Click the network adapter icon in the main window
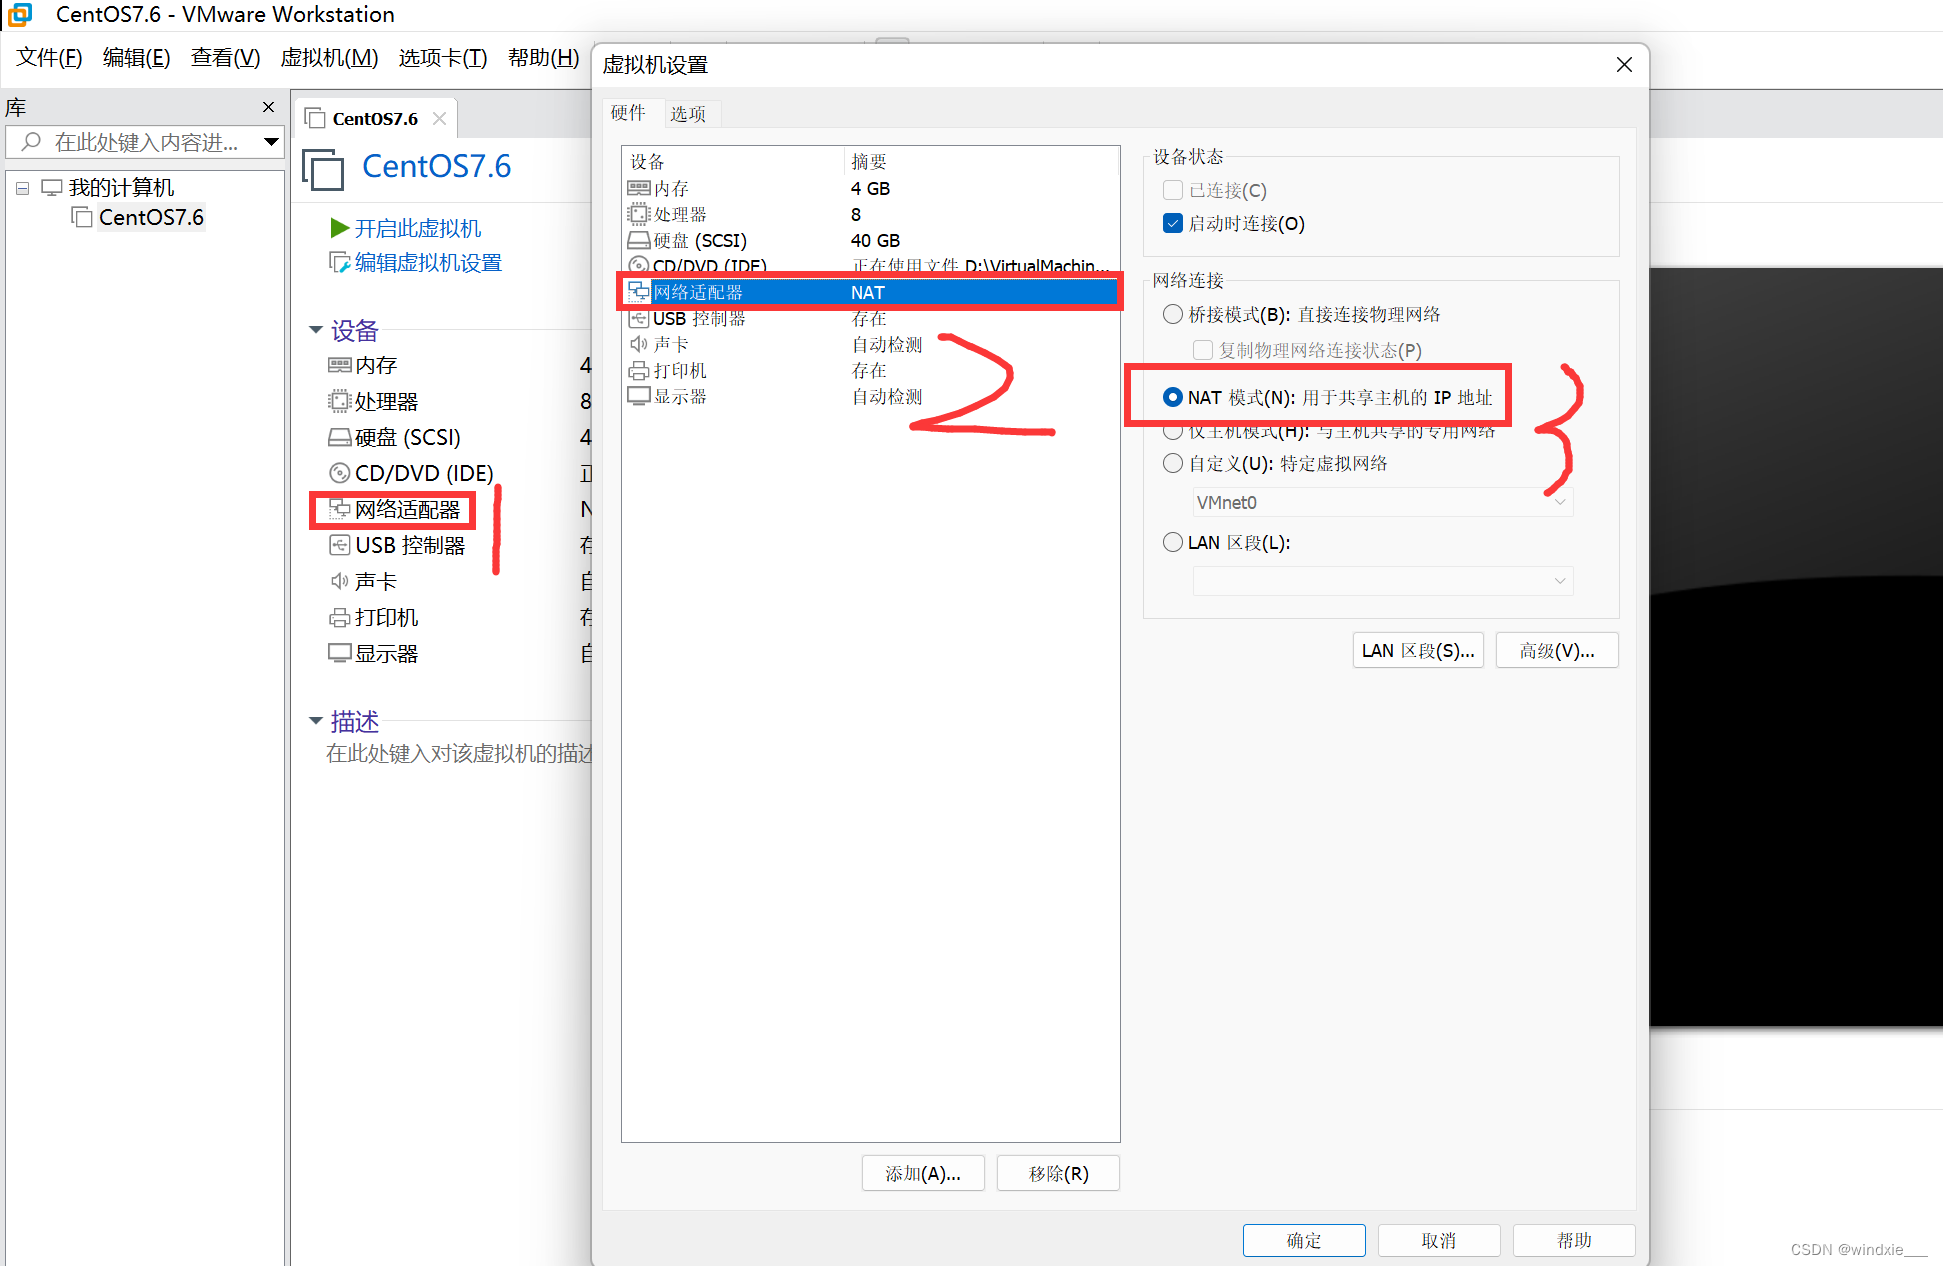1943x1266 pixels. click(x=340, y=509)
